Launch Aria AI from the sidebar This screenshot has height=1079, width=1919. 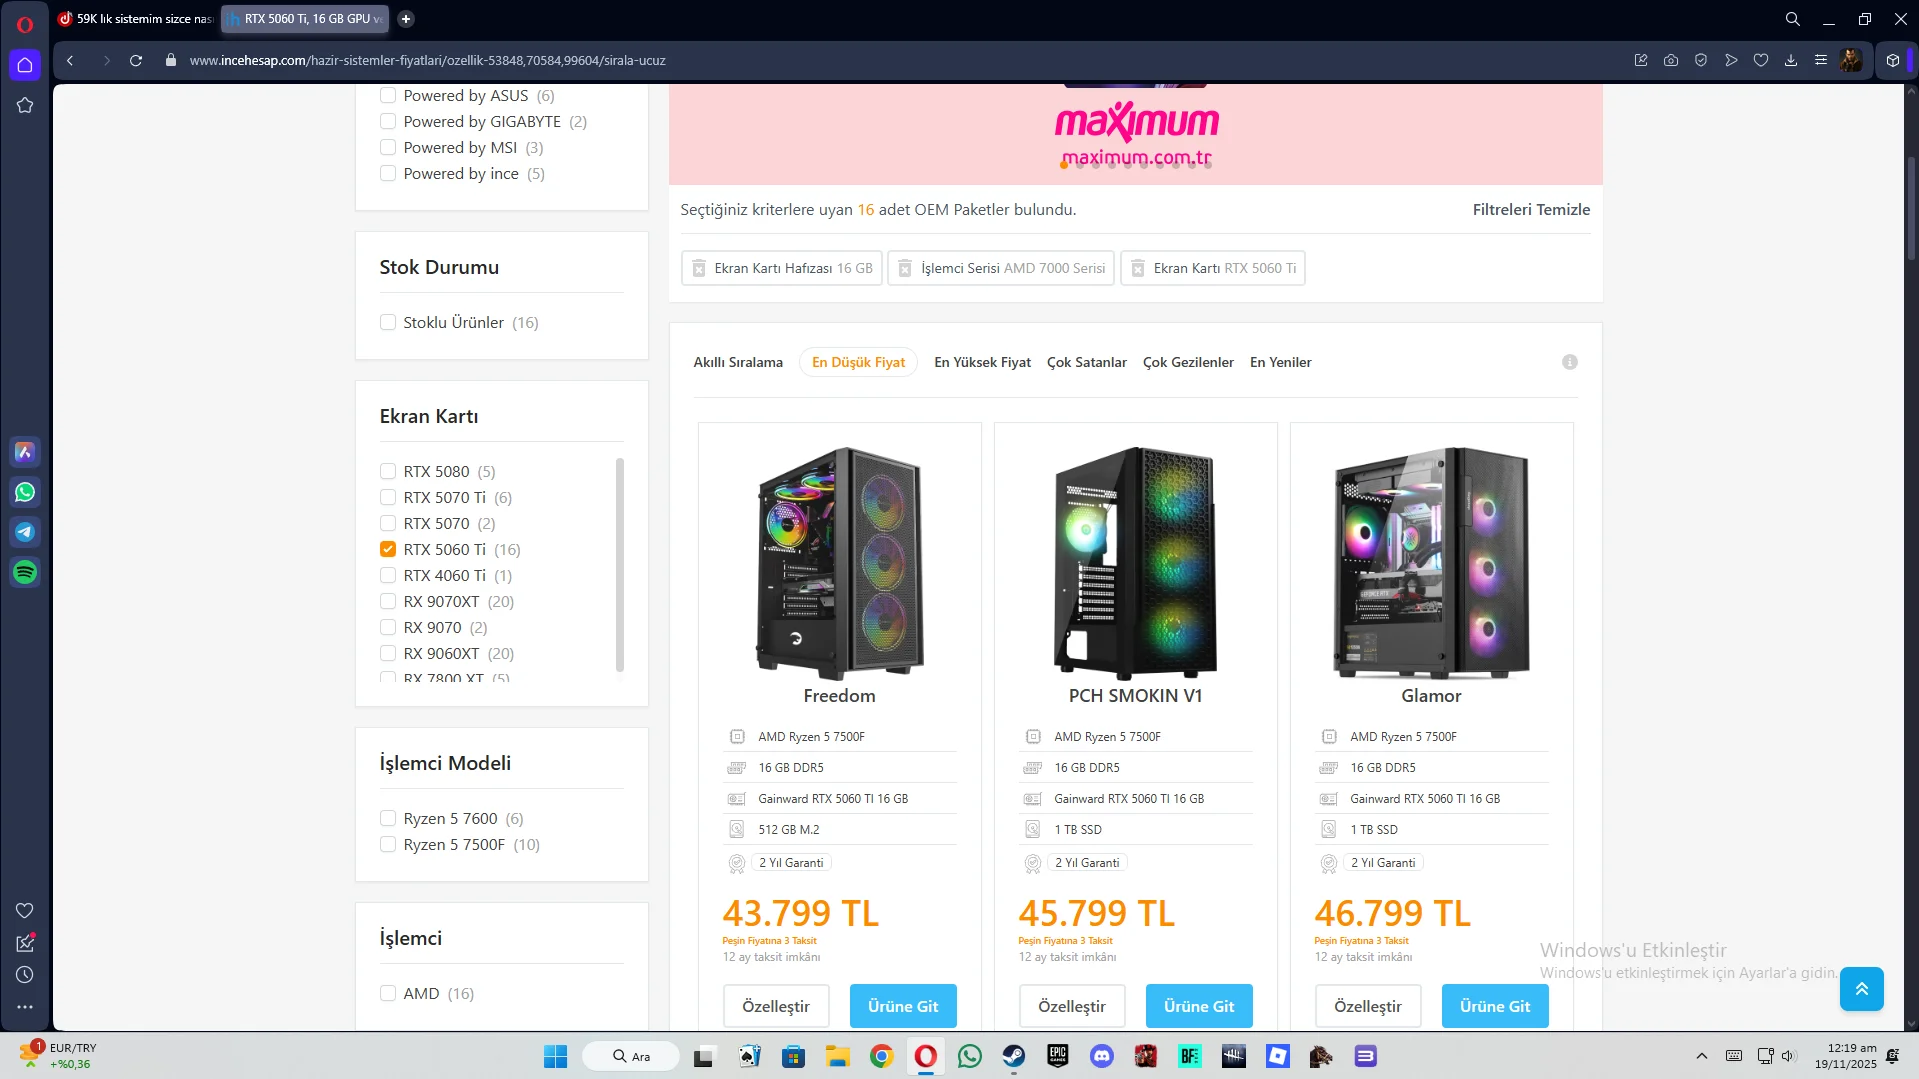coord(25,452)
